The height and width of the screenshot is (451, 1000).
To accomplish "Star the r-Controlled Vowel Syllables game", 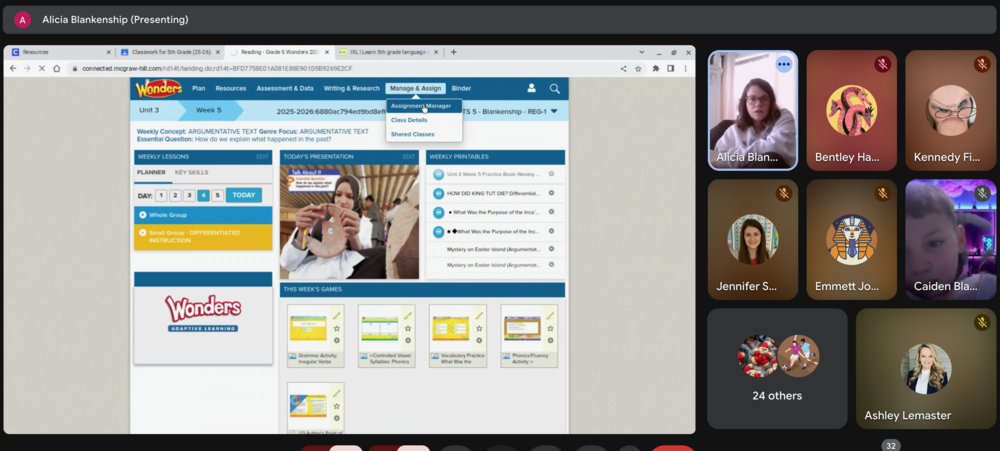I will coord(408,328).
